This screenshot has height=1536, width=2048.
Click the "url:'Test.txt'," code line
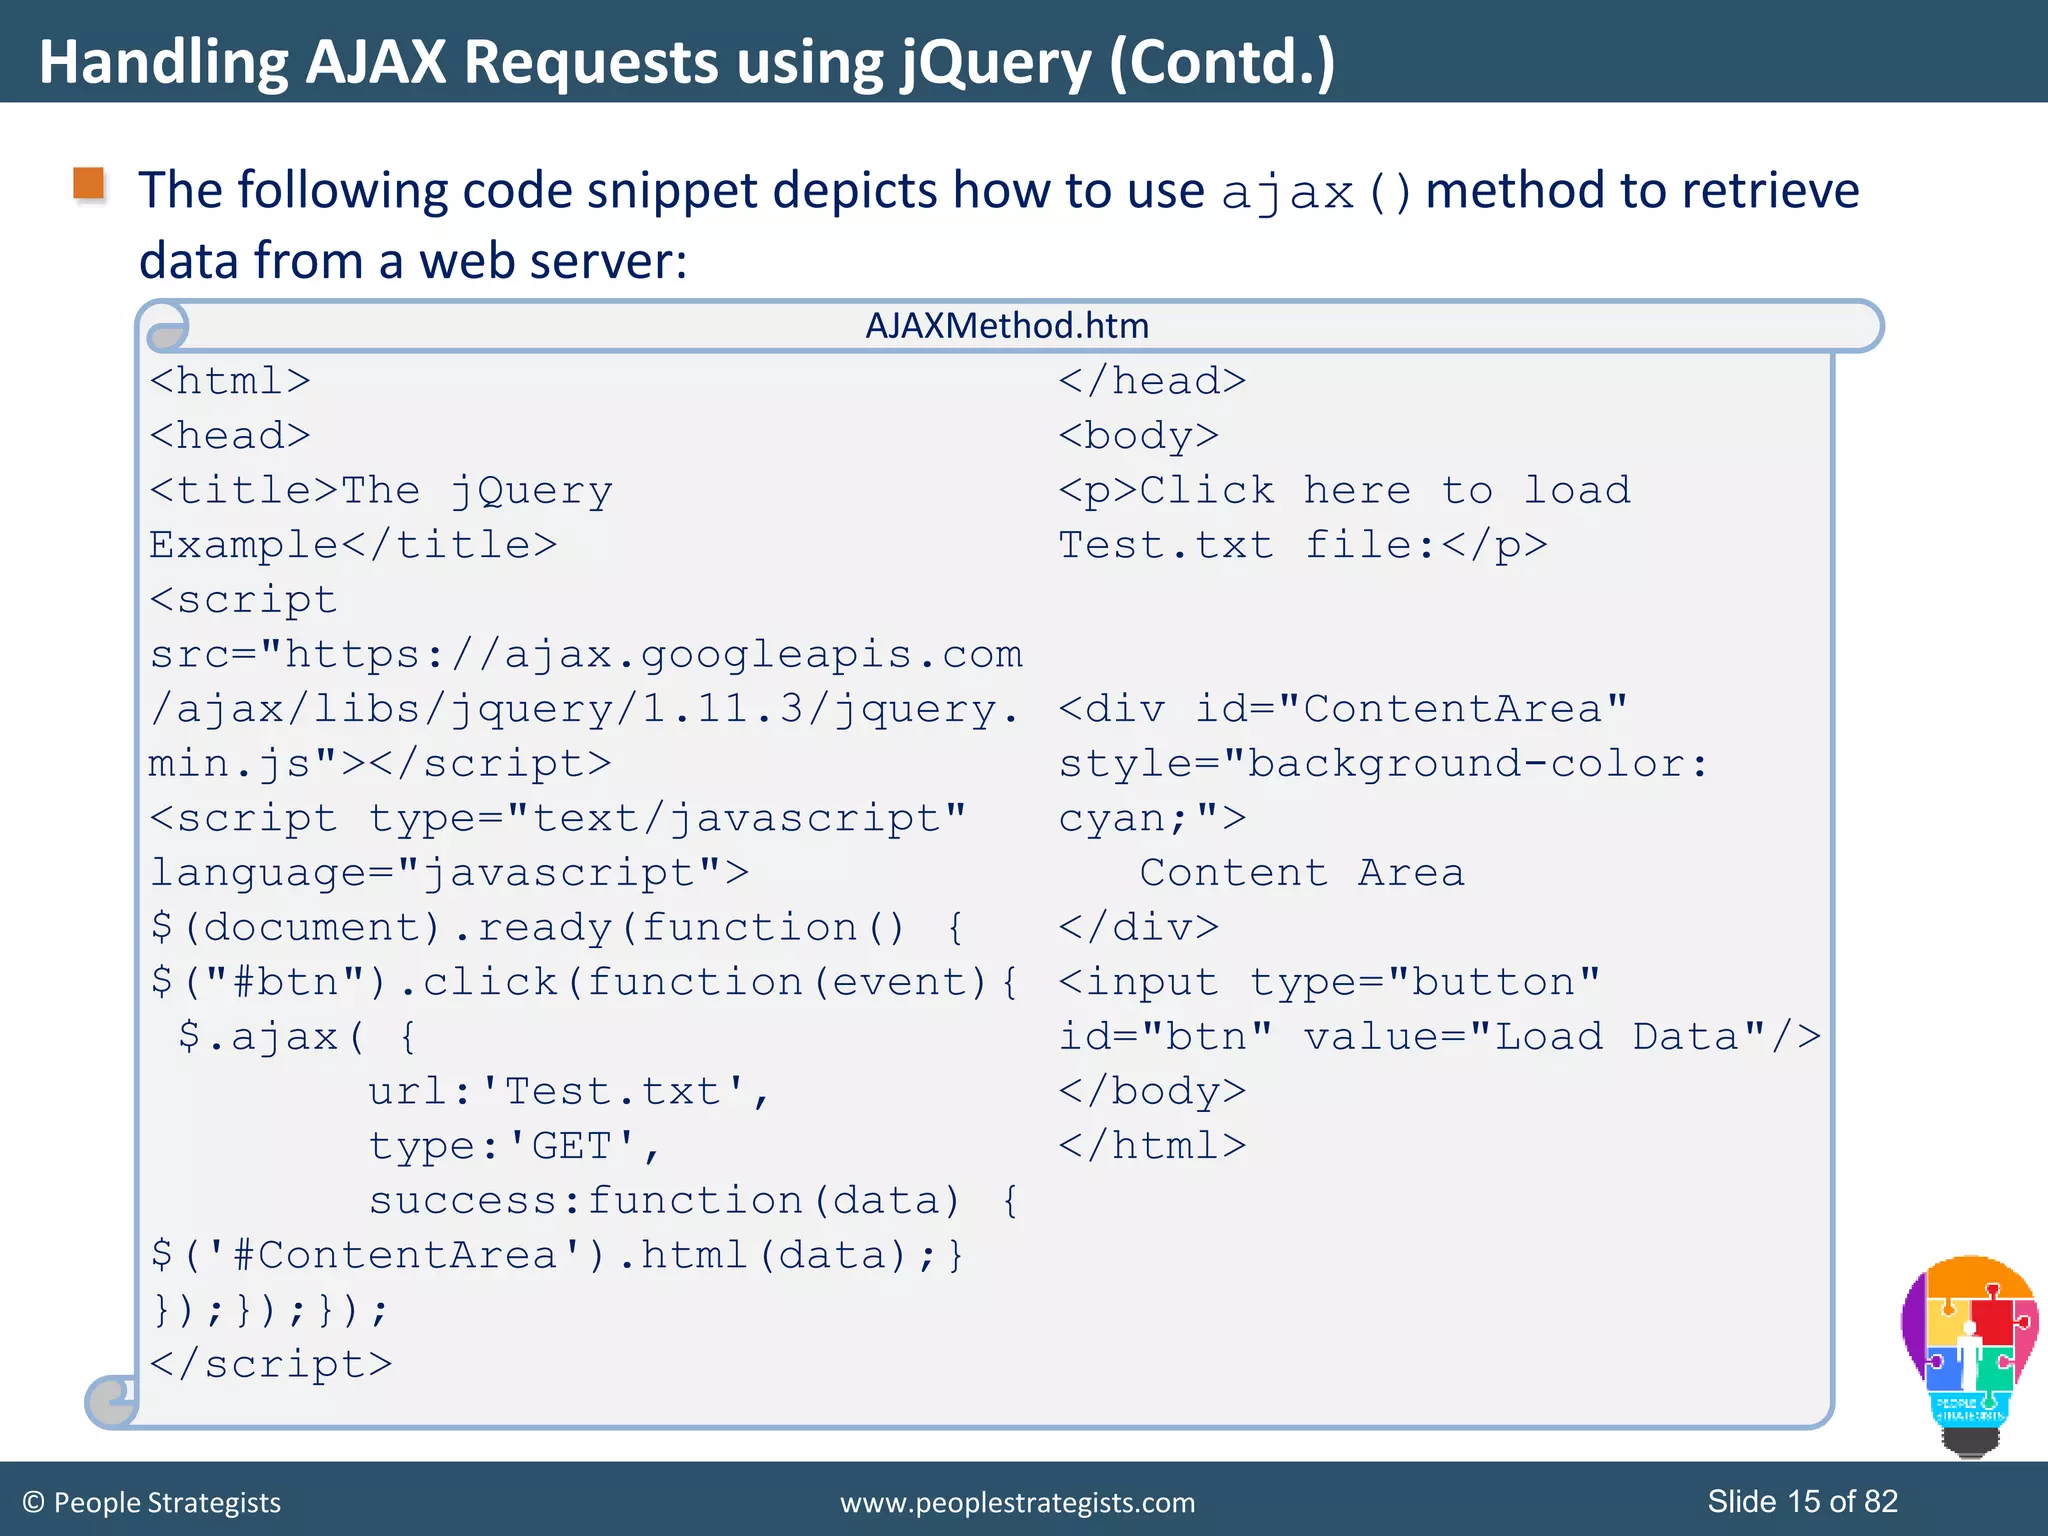point(570,1091)
